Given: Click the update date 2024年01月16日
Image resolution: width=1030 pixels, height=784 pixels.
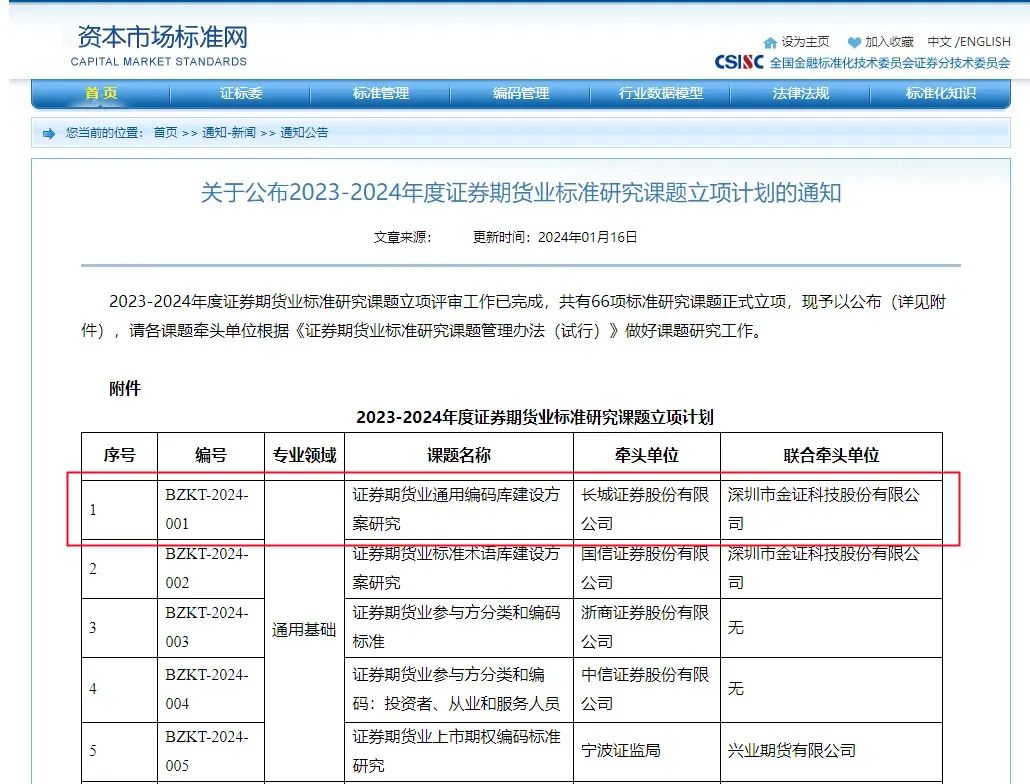Looking at the screenshot, I should click(x=587, y=237).
